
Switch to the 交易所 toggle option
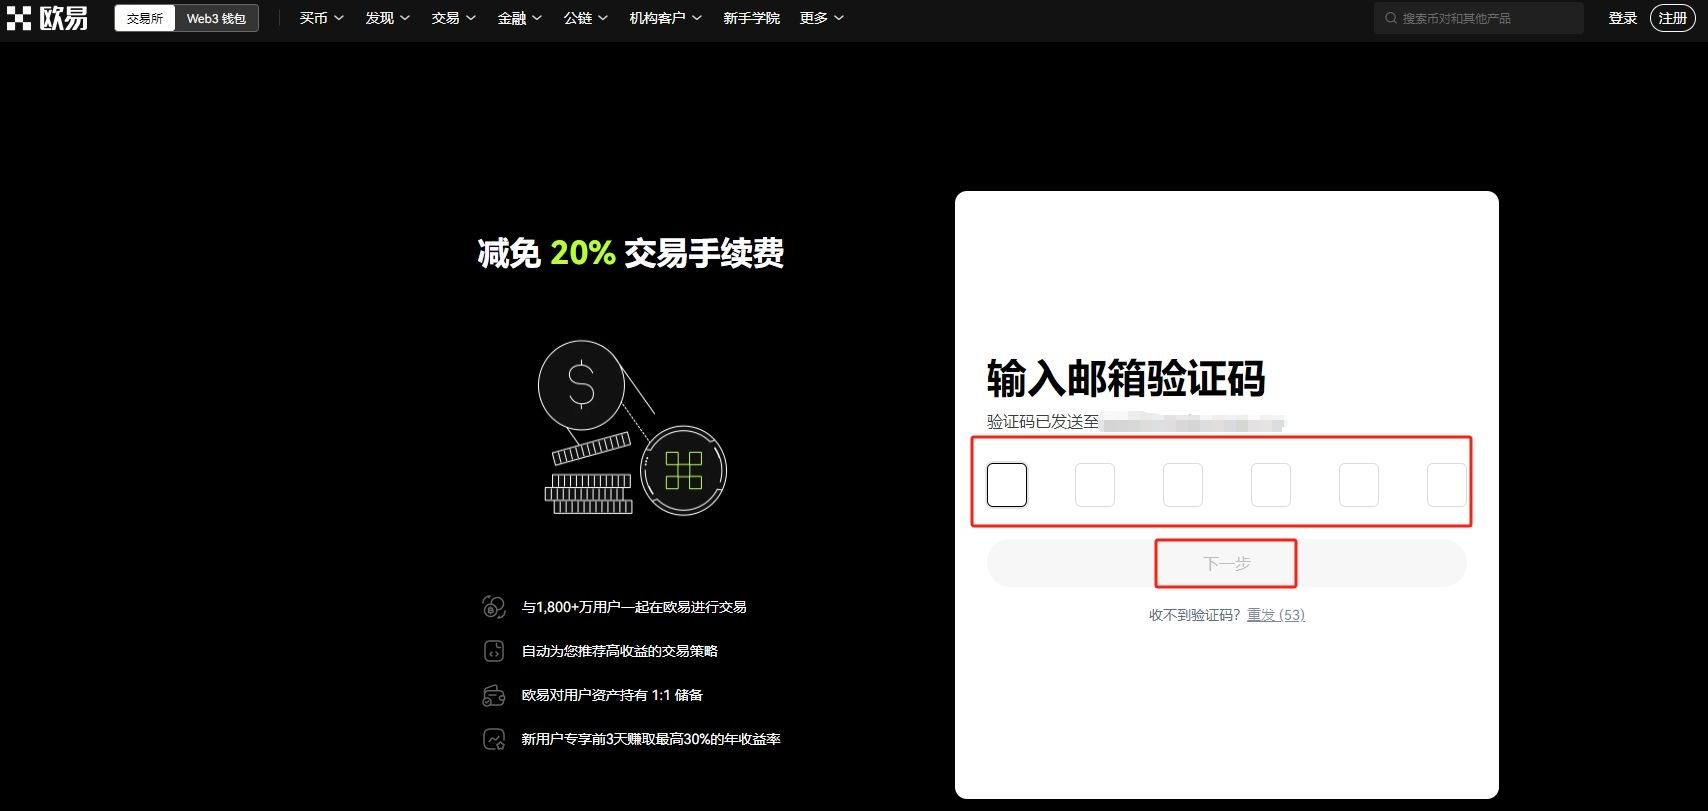pos(145,18)
